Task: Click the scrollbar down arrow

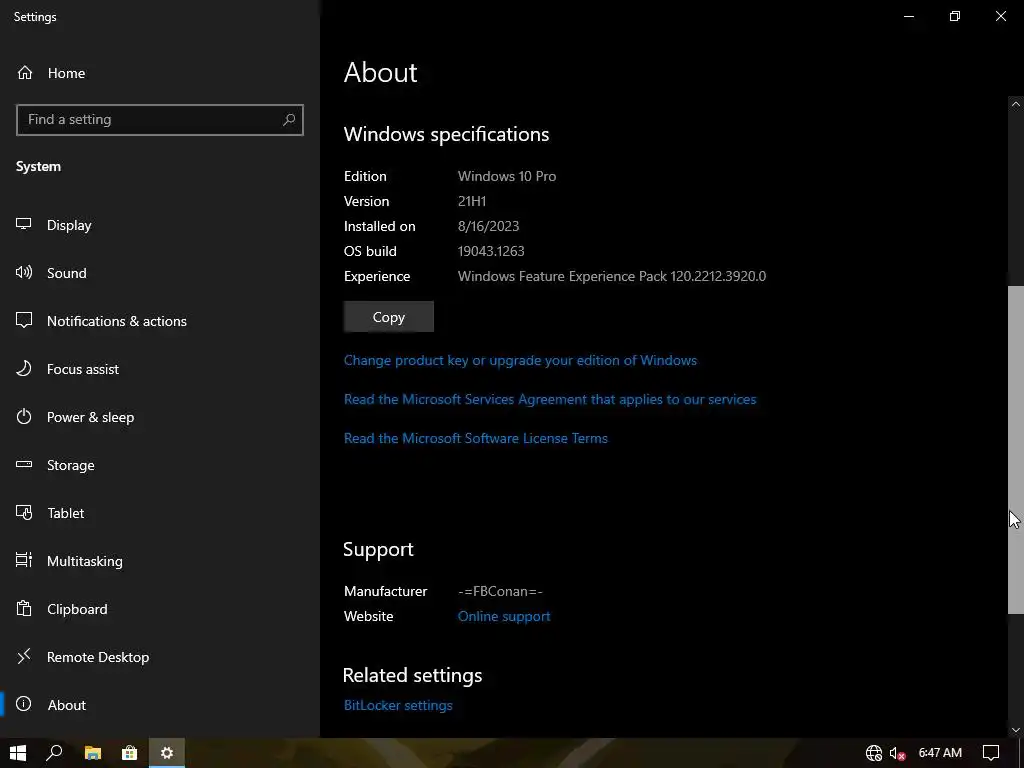Action: click(x=1016, y=729)
